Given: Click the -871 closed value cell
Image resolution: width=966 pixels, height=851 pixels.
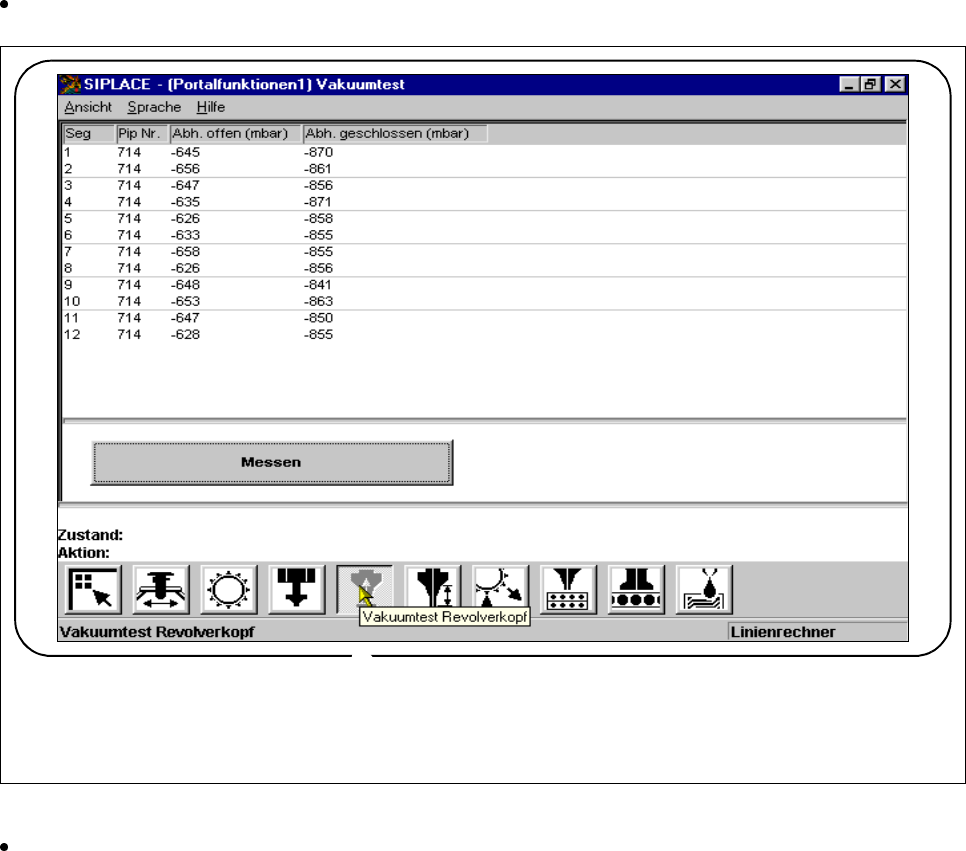Looking at the screenshot, I should (318, 202).
